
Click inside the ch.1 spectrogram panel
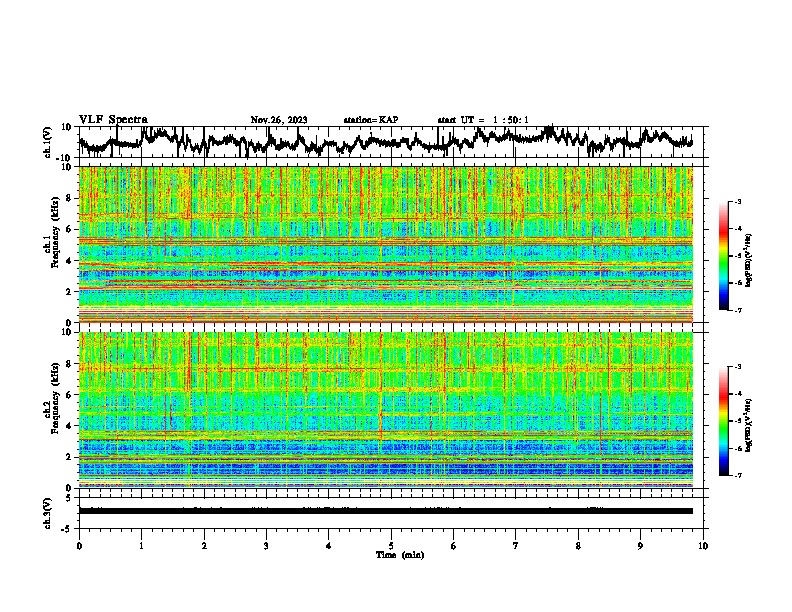(385, 244)
